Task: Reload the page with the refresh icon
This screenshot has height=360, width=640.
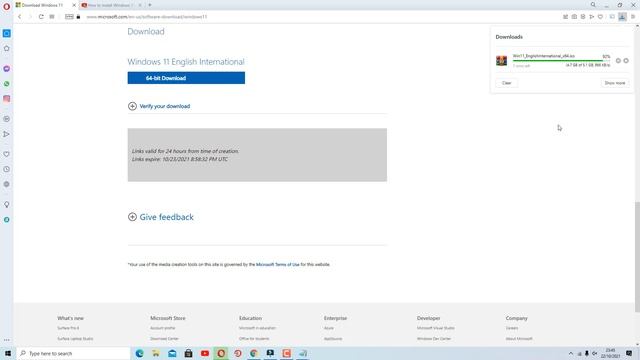Action: pos(41,17)
